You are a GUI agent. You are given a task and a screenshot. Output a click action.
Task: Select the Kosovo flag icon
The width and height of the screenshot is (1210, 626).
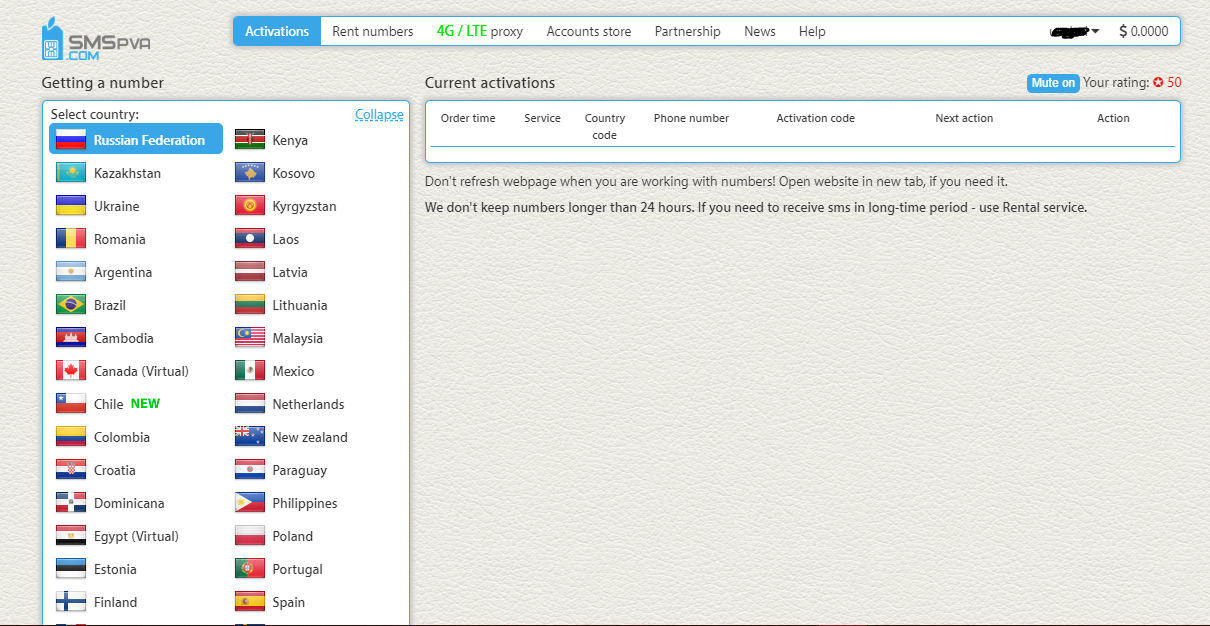tap(250, 173)
